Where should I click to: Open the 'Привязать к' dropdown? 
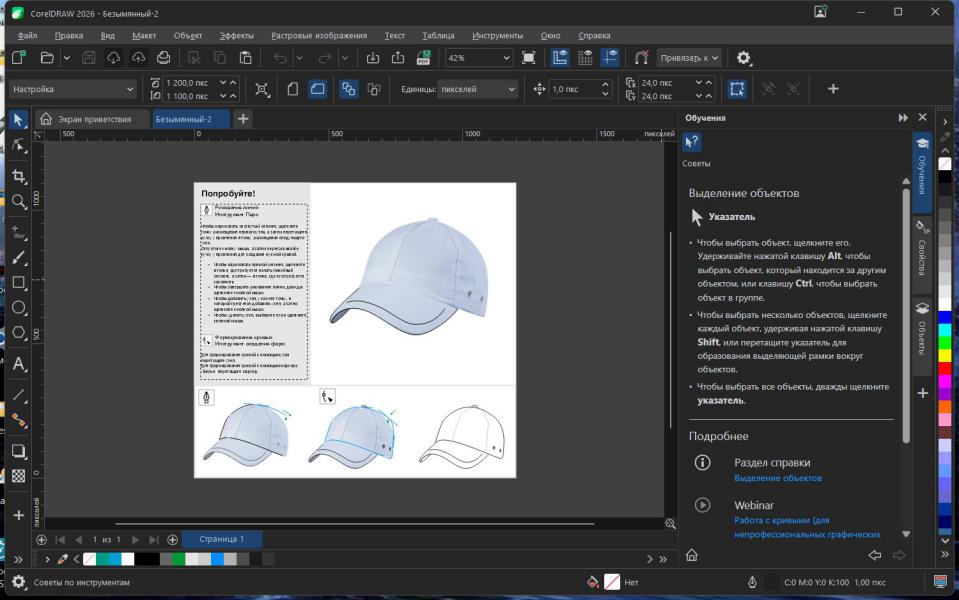(689, 58)
